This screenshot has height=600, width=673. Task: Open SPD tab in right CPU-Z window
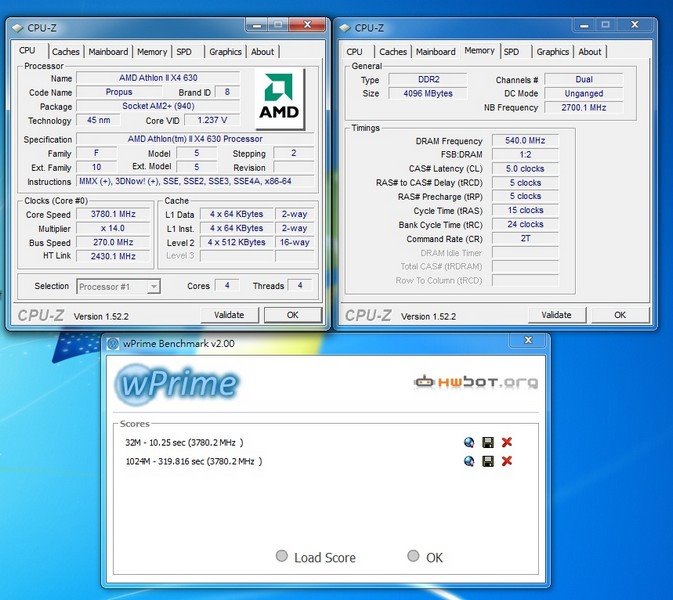tap(511, 52)
